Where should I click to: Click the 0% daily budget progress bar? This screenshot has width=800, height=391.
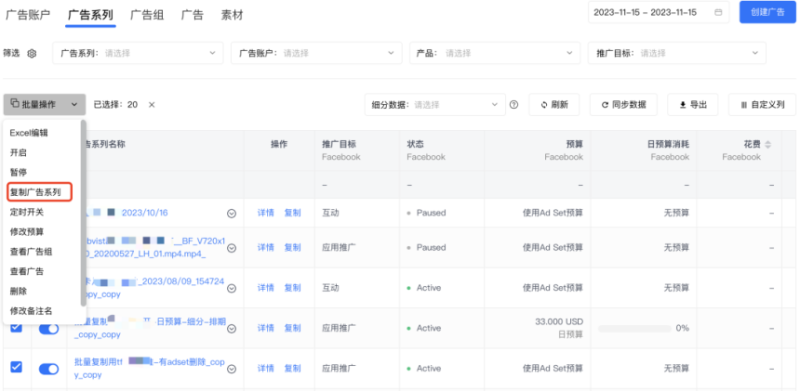point(635,328)
